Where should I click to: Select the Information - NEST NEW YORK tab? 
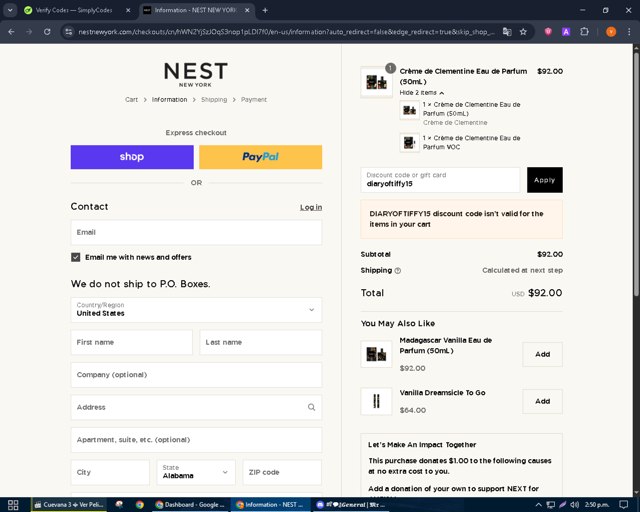point(196,10)
